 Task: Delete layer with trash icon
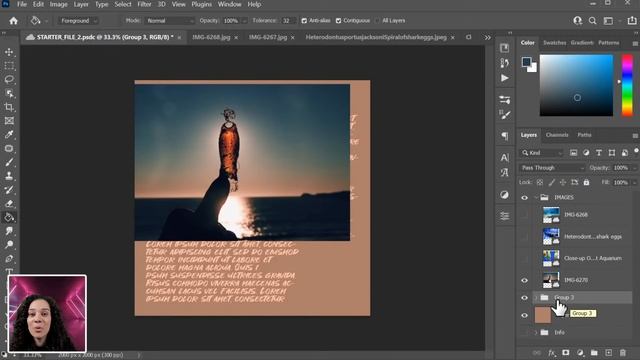[622, 353]
